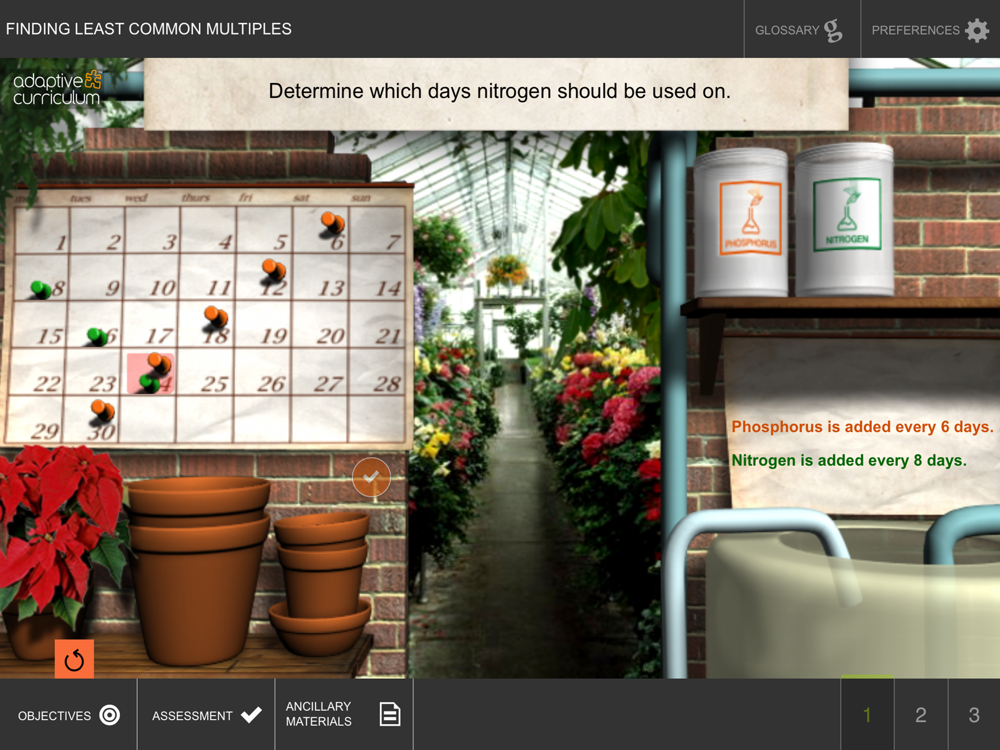This screenshot has height=750, width=1000.
Task: Click the green pin on day 8
Action: click(41, 290)
